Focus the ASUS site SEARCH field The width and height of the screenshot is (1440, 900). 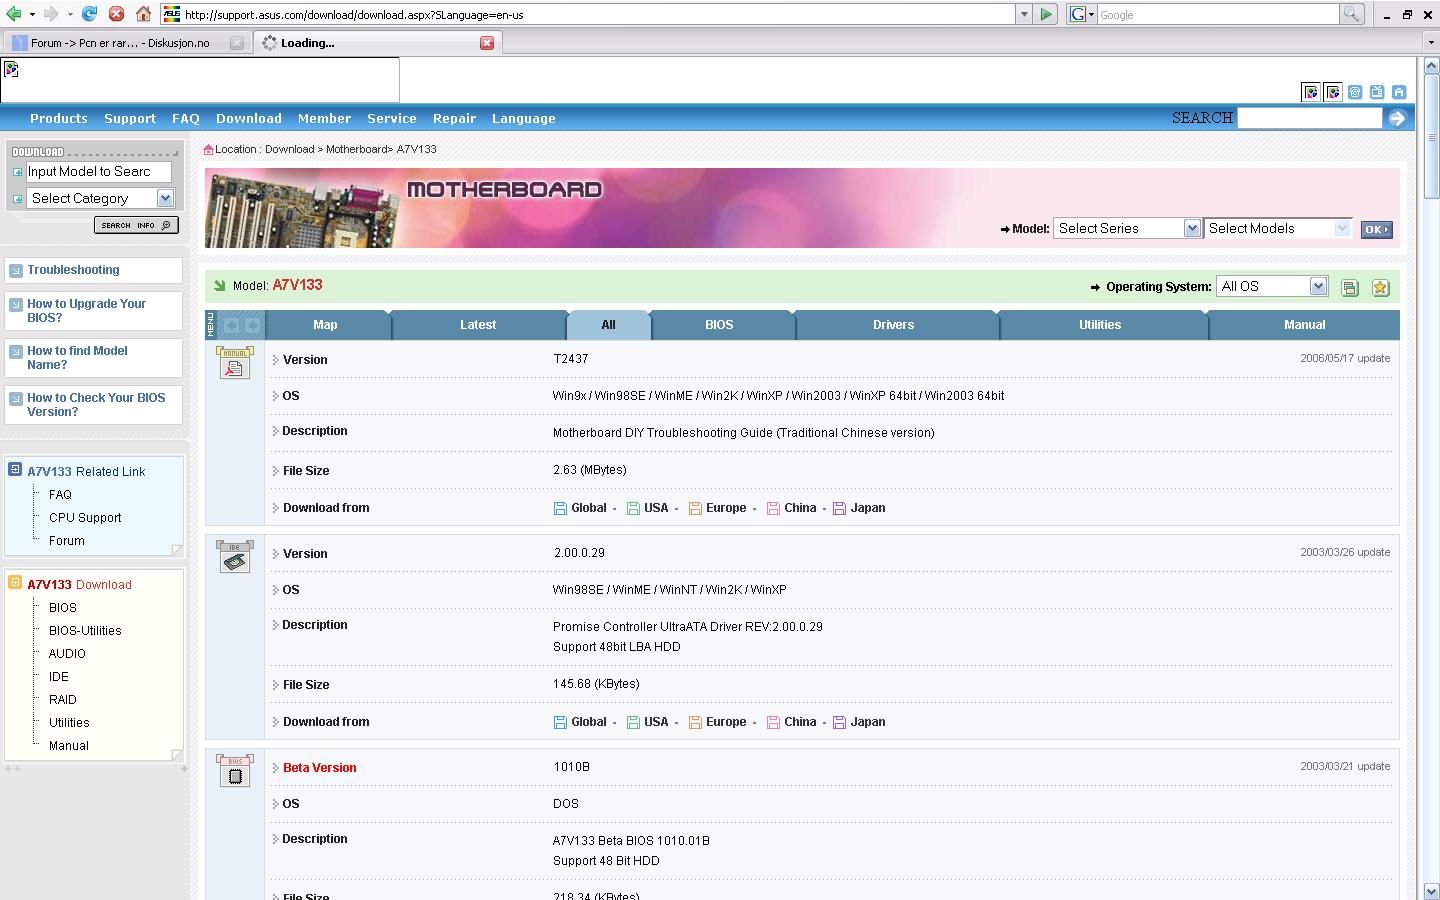(x=1309, y=118)
